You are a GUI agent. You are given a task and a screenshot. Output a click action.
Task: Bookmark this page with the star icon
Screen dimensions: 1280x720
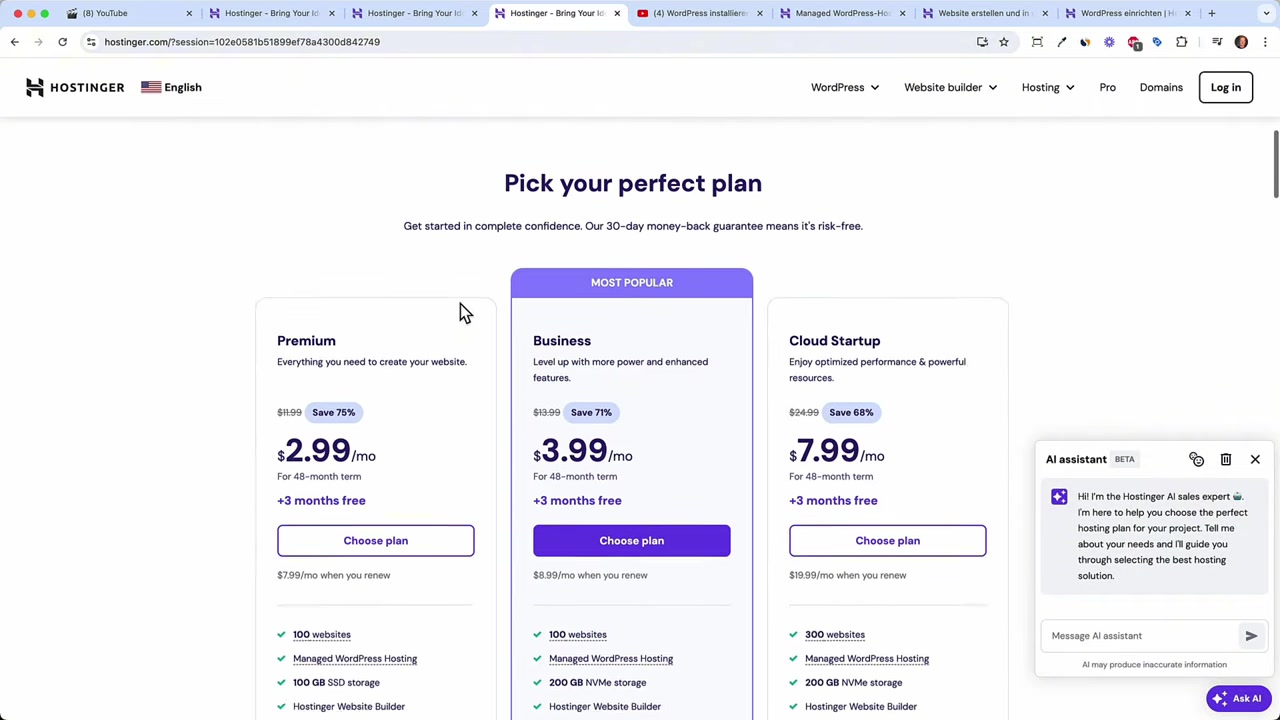coord(1004,42)
